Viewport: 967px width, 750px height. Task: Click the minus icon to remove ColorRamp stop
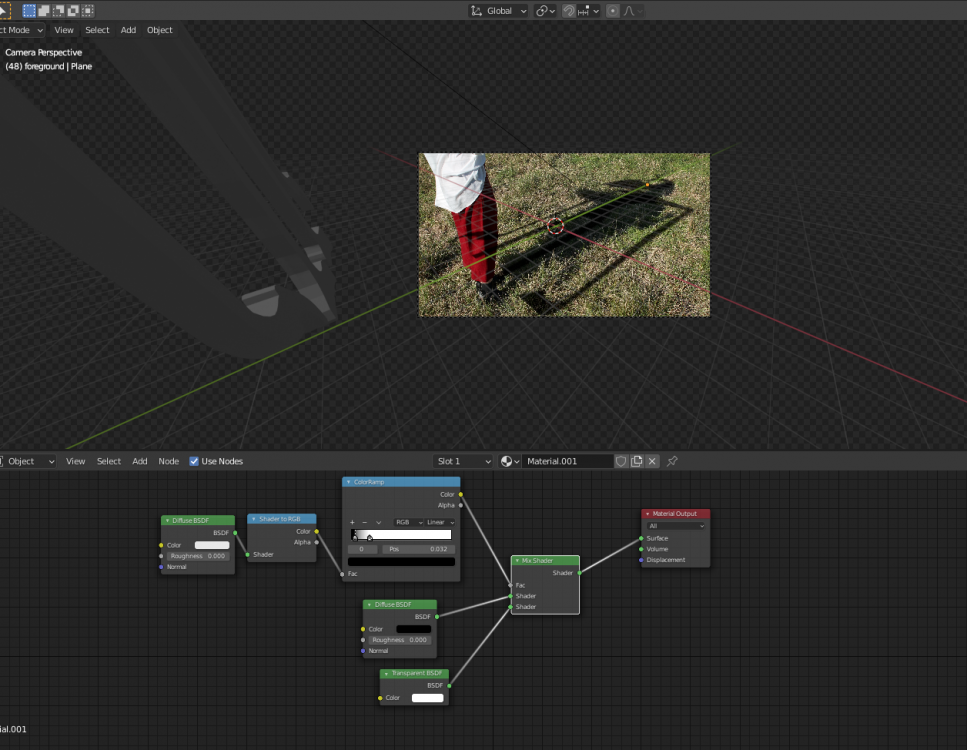point(364,522)
